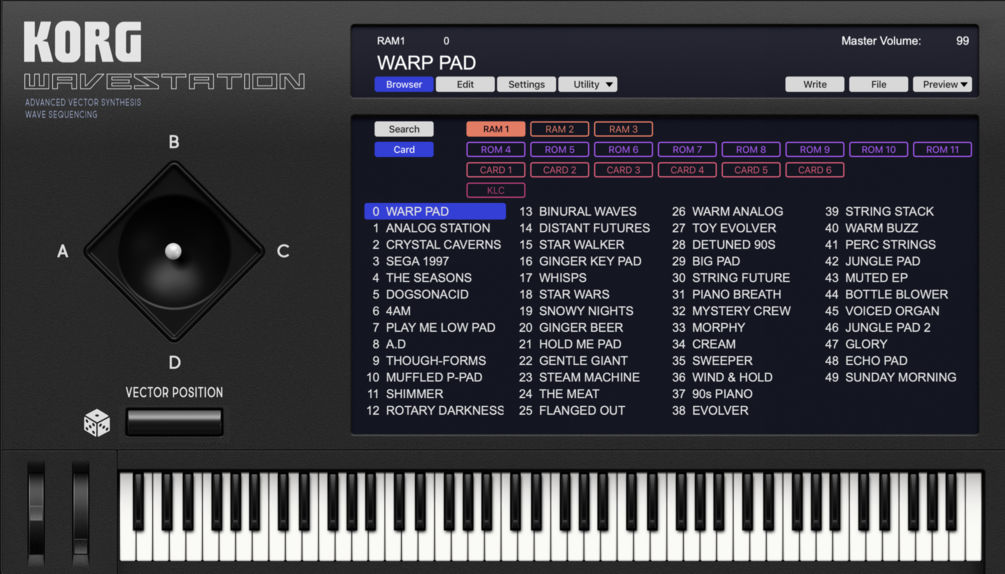Select the CARD 6 bank
1005x574 pixels.
pos(815,170)
